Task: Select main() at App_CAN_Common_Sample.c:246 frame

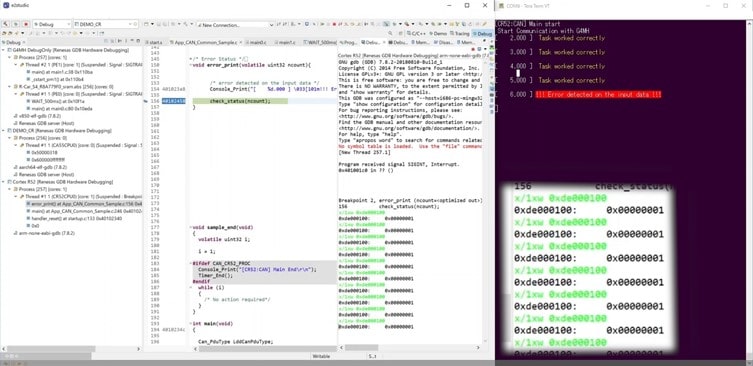Action: pyautogui.click(x=84, y=211)
